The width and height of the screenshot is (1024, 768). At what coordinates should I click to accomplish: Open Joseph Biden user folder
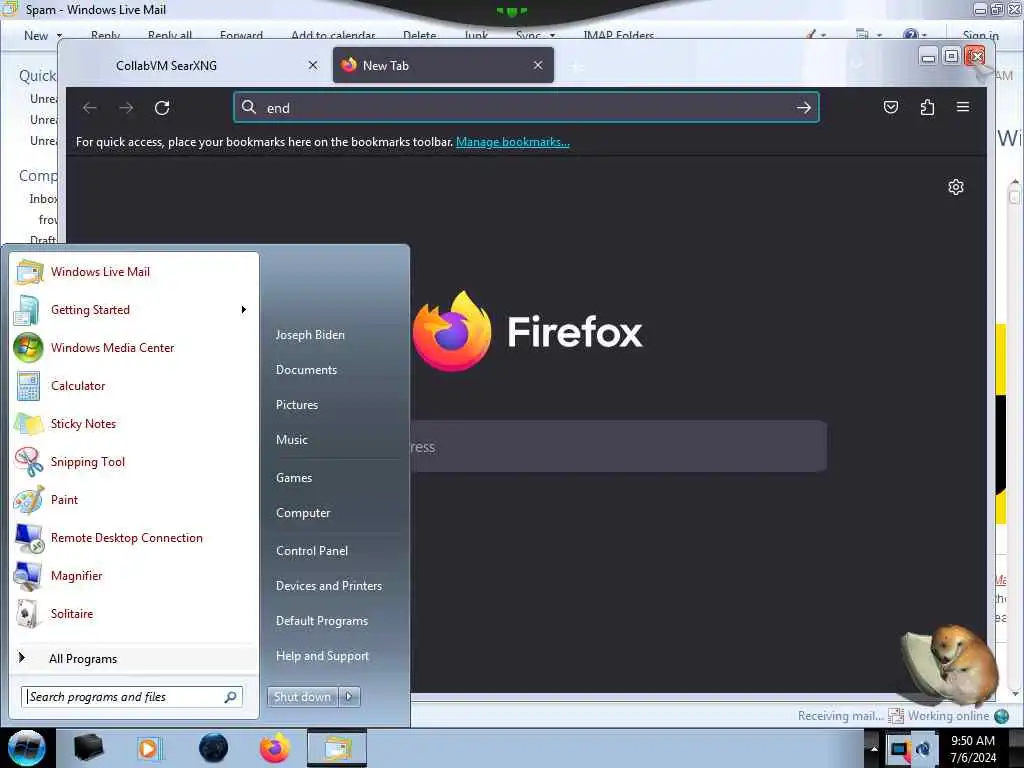point(310,334)
